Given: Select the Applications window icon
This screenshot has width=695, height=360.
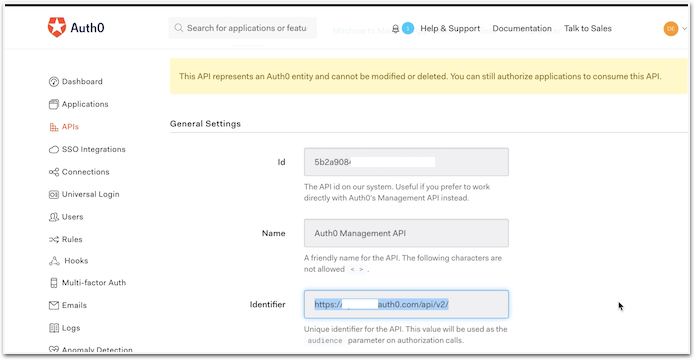Looking at the screenshot, I should click(54, 104).
